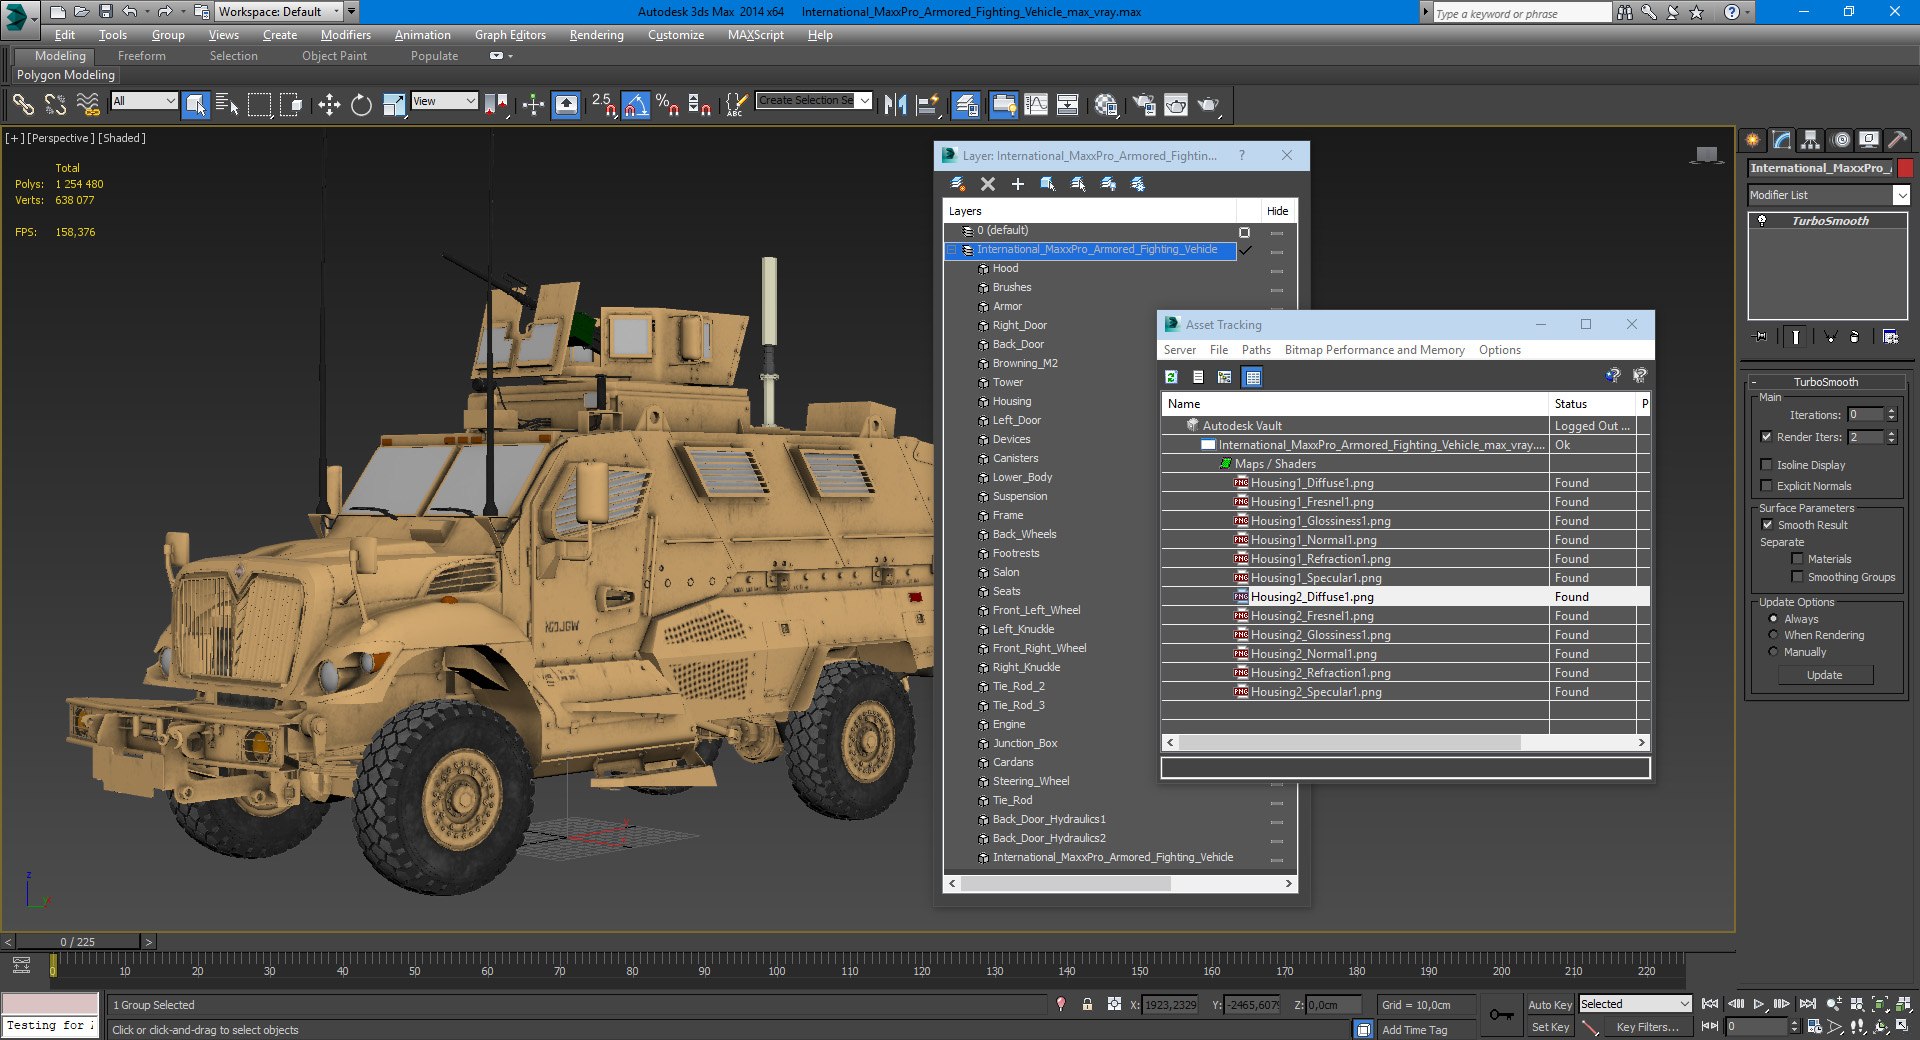Switch to the Freeform ribbon tab
The height and width of the screenshot is (1040, 1920).
tap(142, 56)
